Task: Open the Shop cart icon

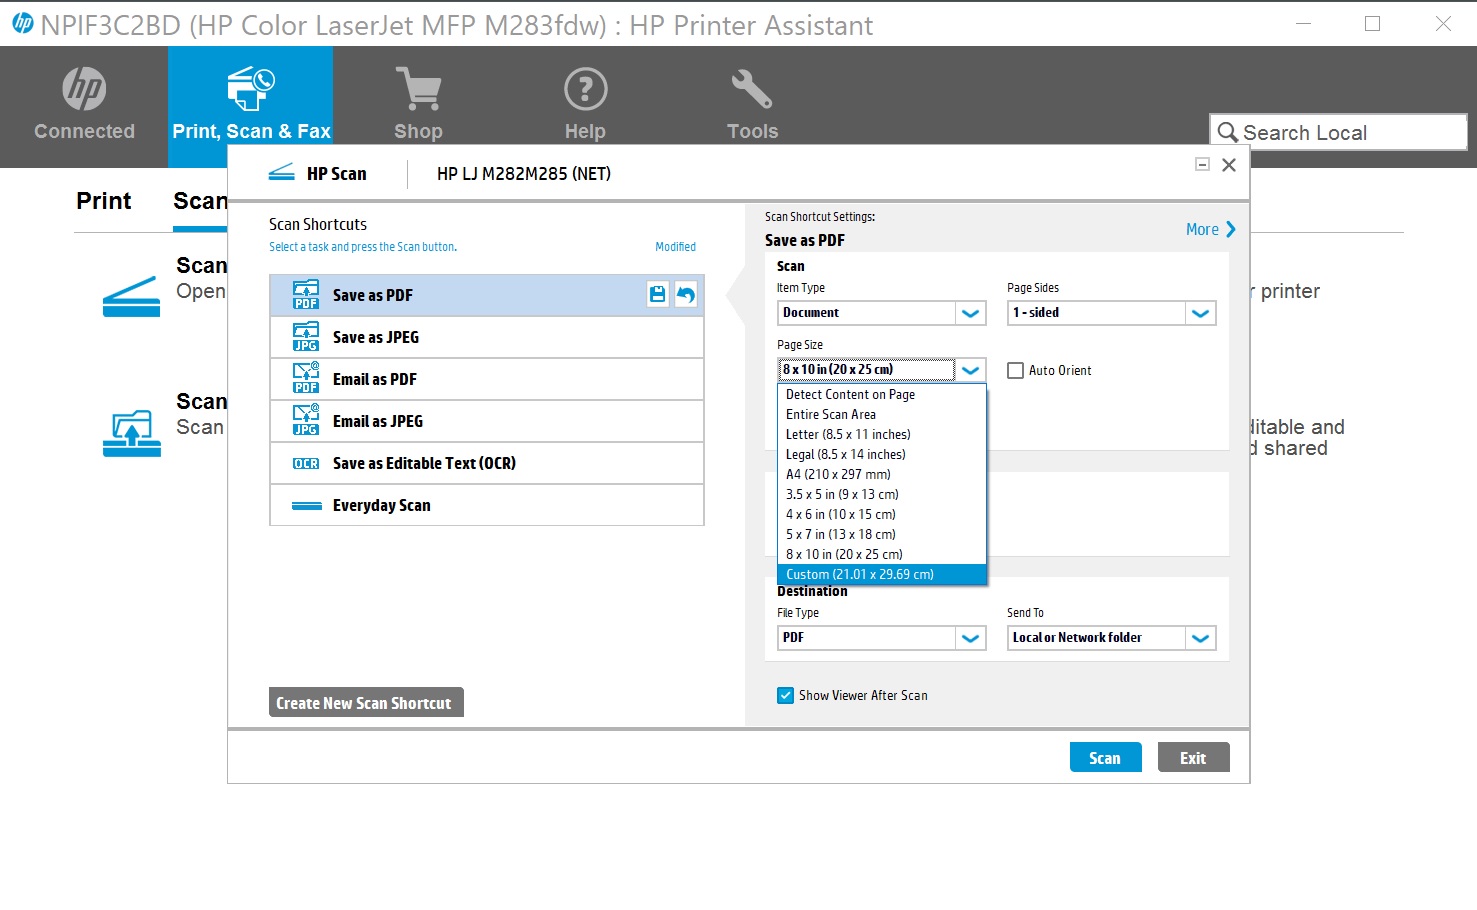Action: [x=418, y=89]
